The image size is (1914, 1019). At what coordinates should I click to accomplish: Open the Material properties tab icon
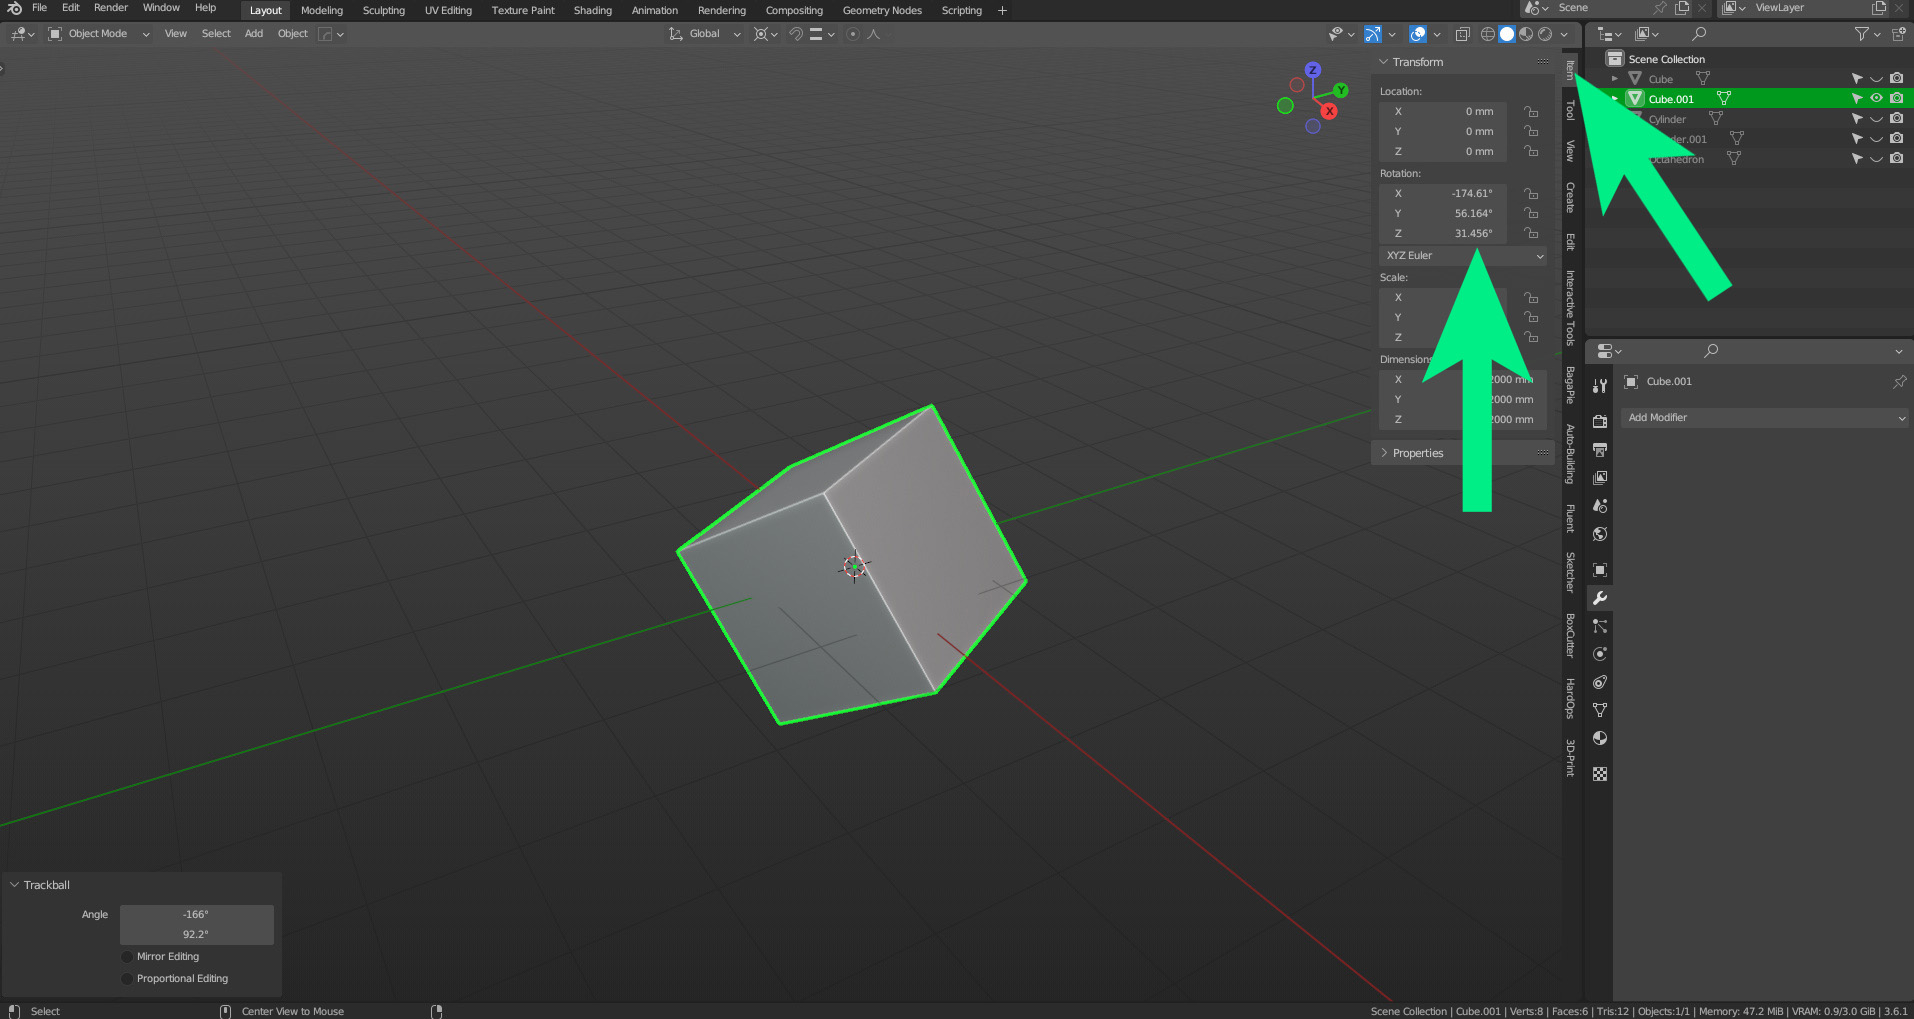tap(1600, 738)
